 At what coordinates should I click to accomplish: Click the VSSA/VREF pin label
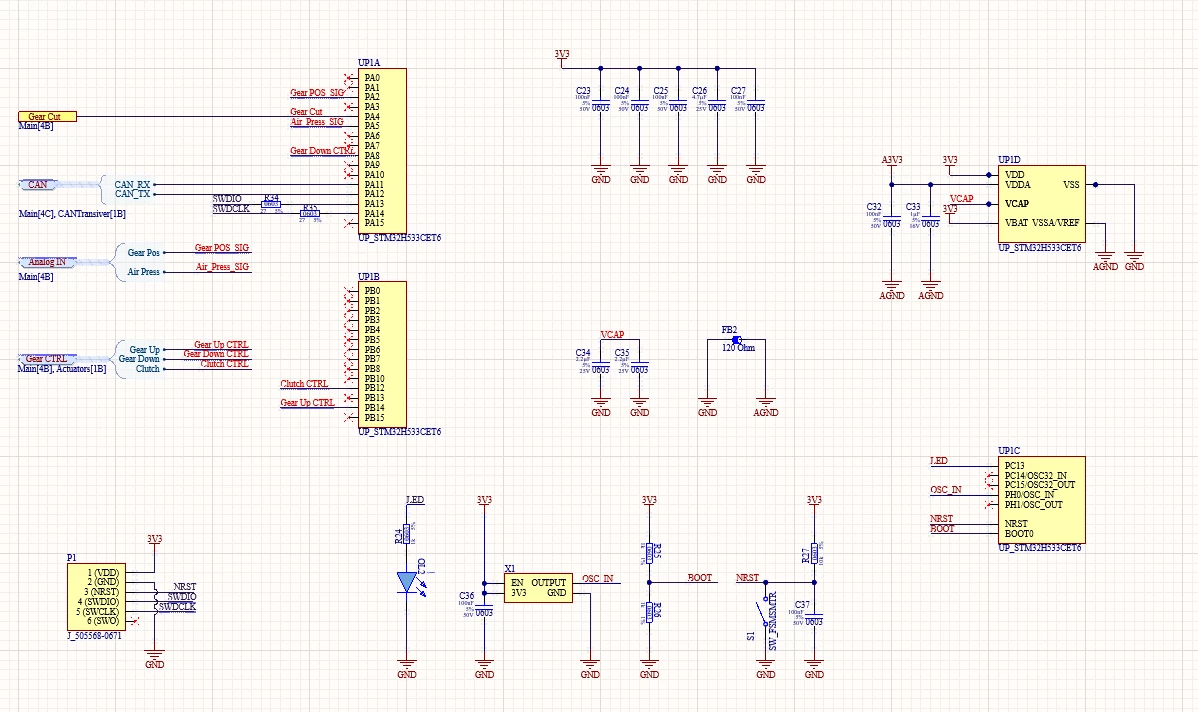point(1056,223)
